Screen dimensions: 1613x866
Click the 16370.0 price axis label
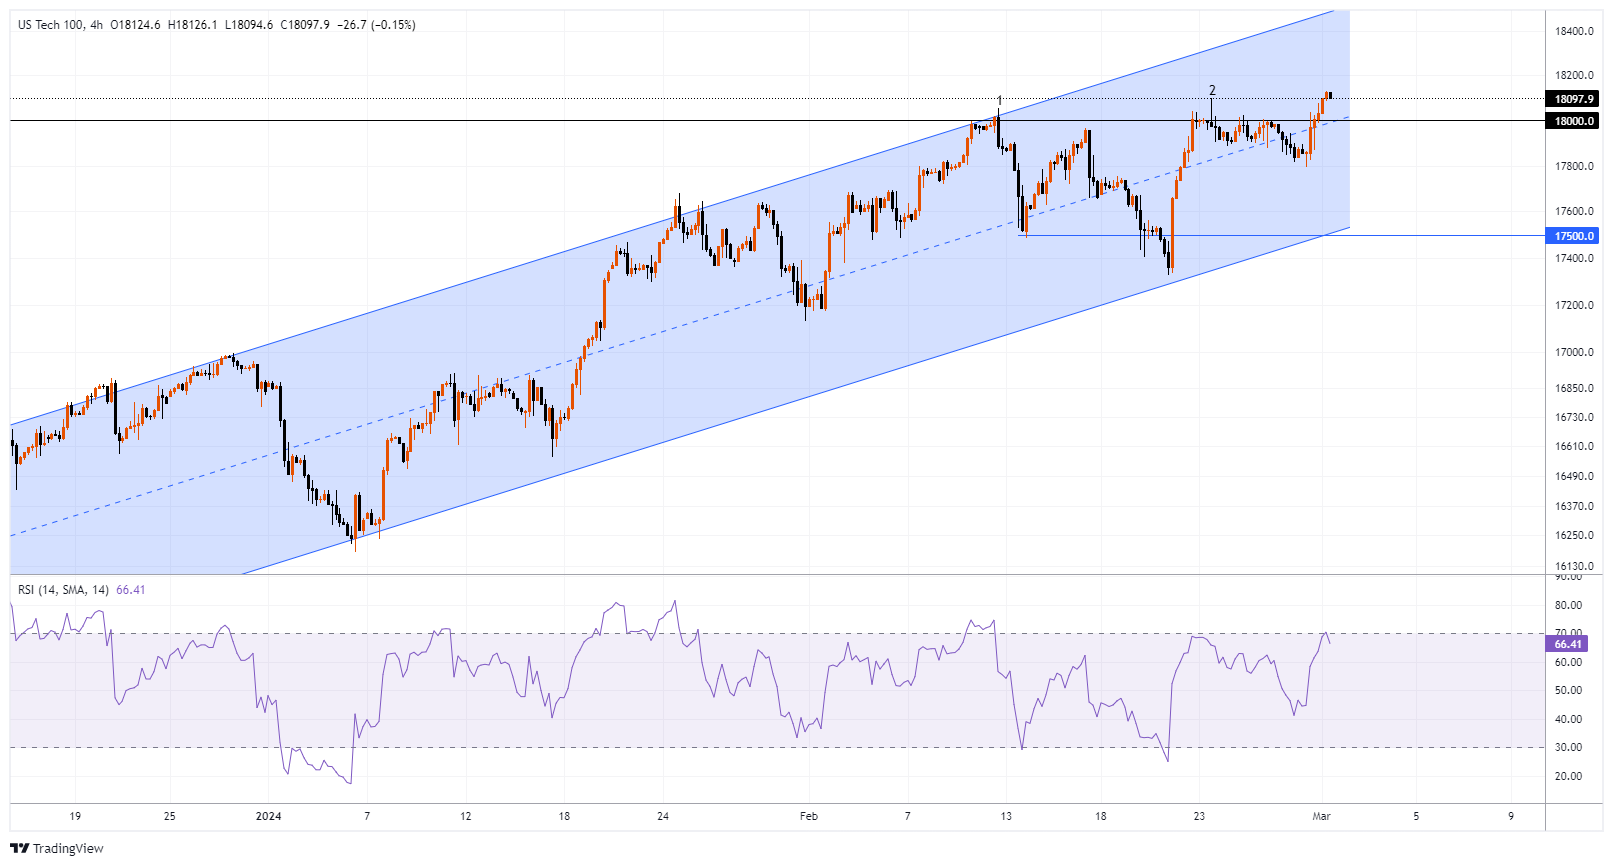coord(1574,506)
